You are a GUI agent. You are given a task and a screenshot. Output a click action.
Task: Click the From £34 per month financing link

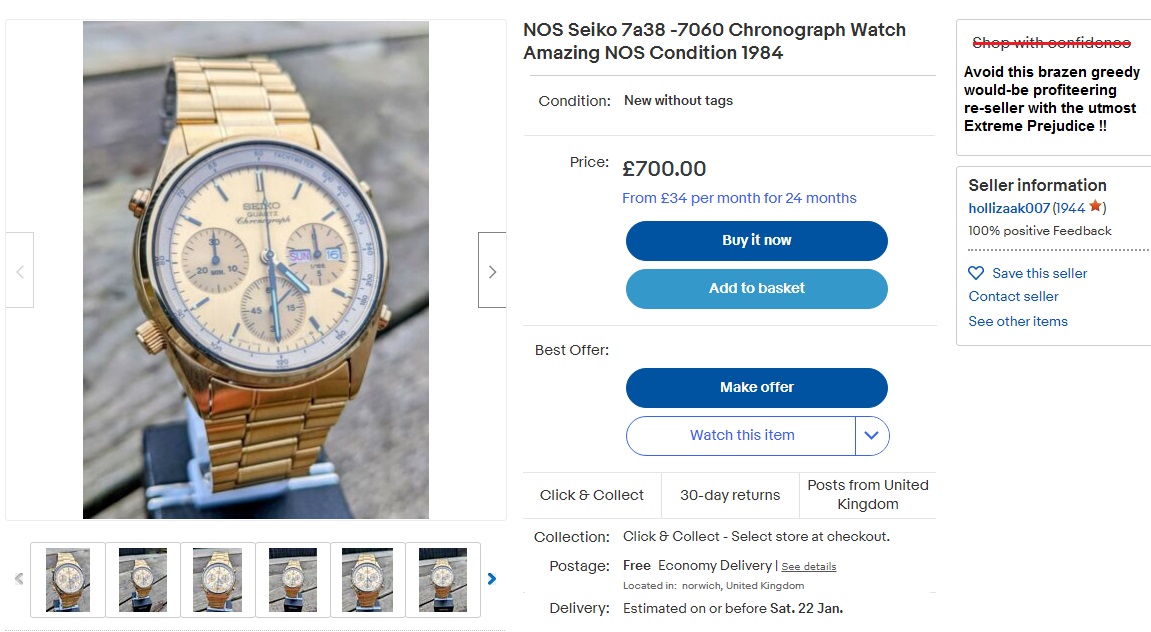(x=740, y=197)
